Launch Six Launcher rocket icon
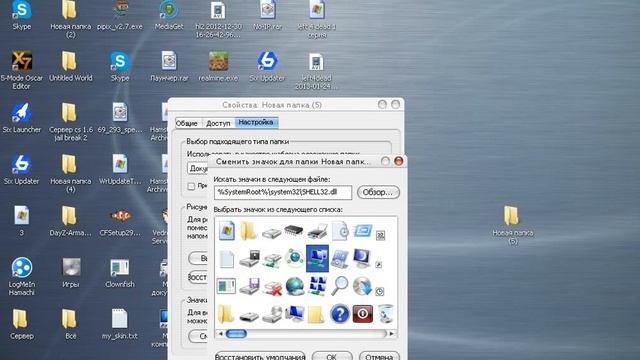 click(x=22, y=118)
